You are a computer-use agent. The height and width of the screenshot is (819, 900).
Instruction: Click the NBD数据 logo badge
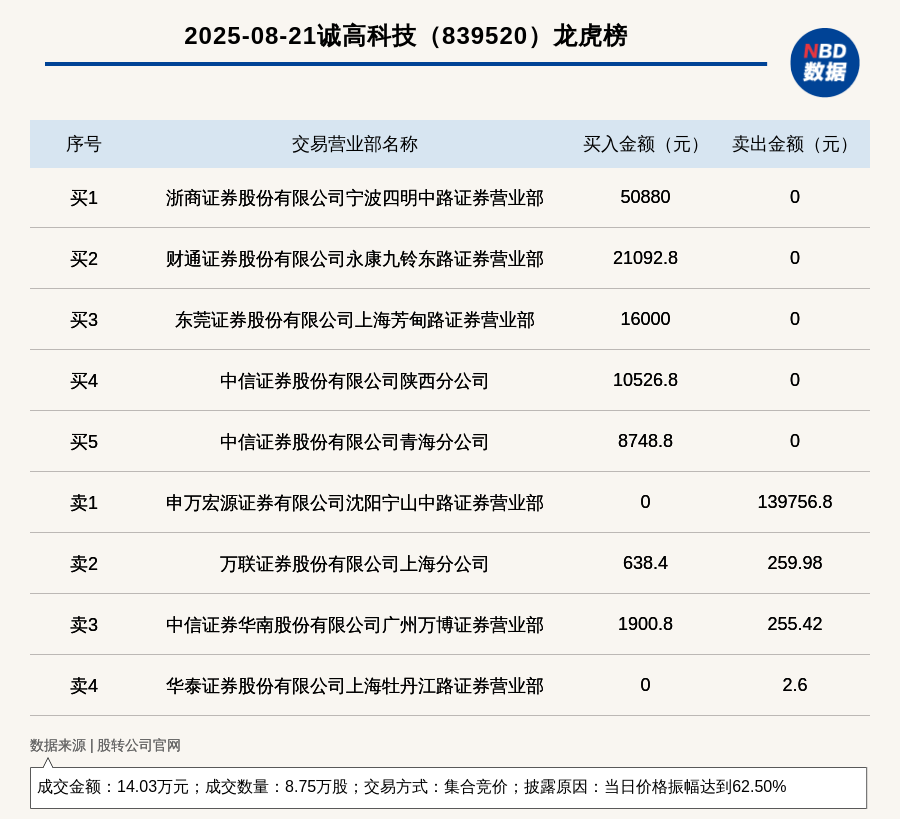tap(824, 63)
